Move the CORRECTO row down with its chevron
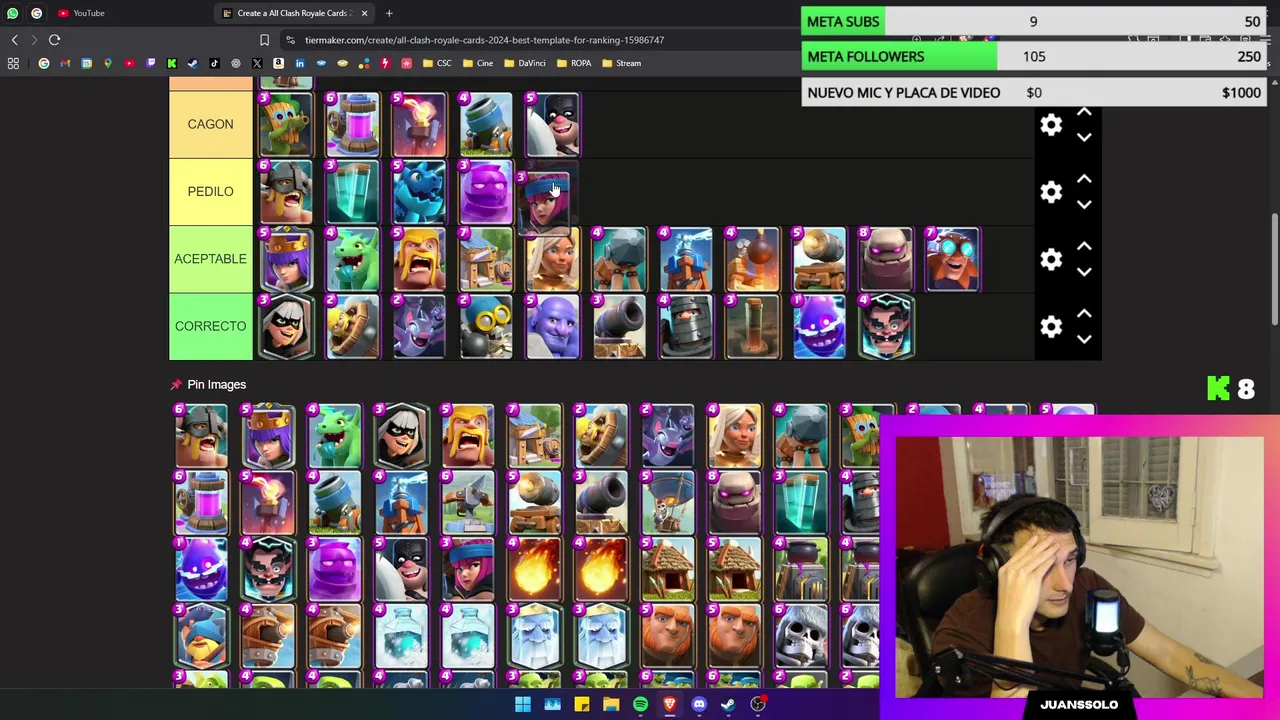Screen dimensions: 1280x720 click(1084, 338)
